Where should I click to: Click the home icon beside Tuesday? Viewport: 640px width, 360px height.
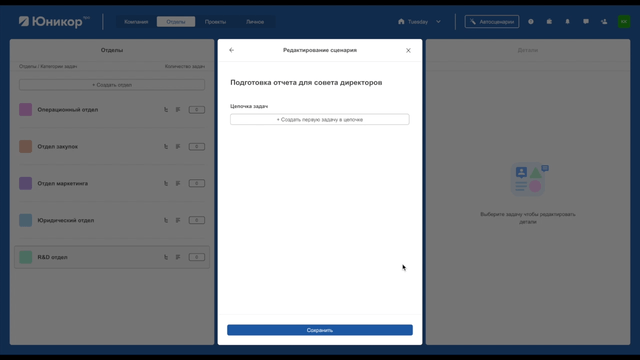point(401,22)
